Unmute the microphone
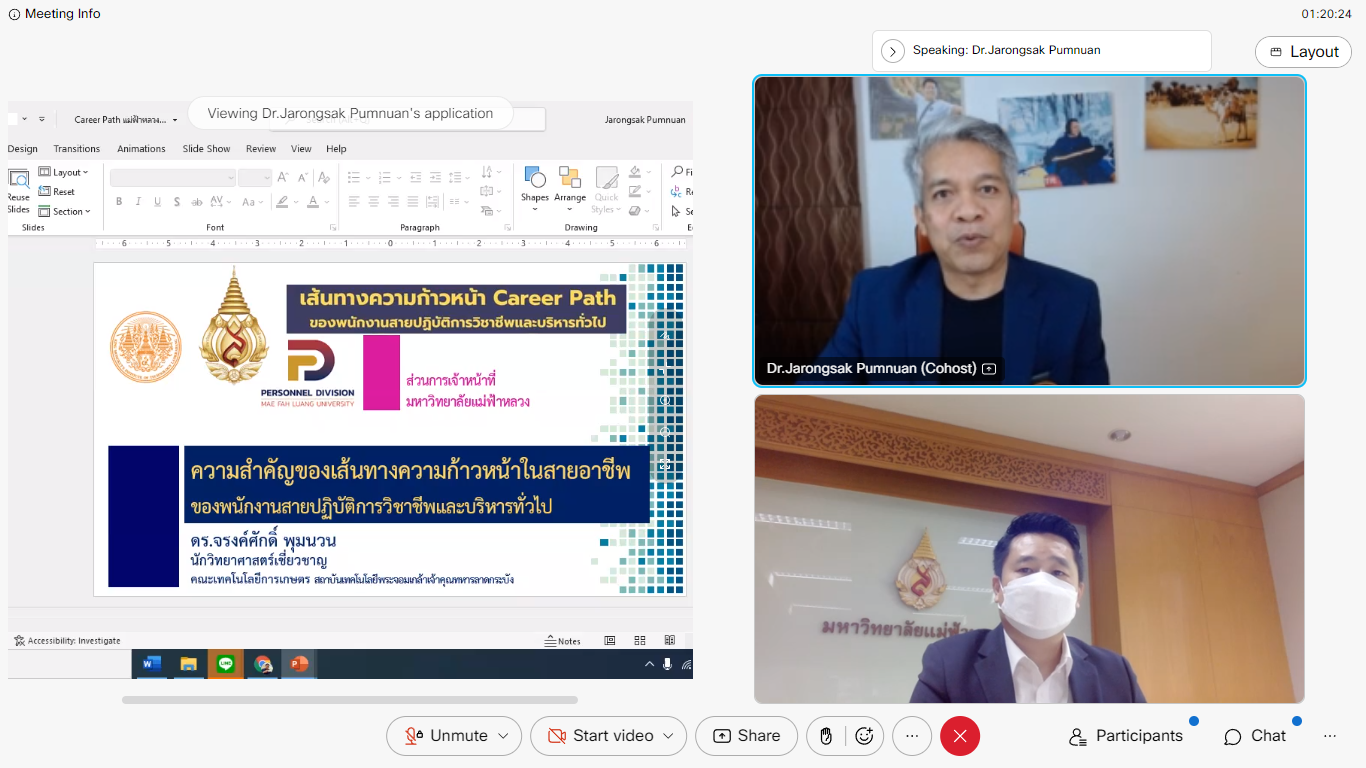The height and width of the screenshot is (768, 1366). pyautogui.click(x=446, y=736)
